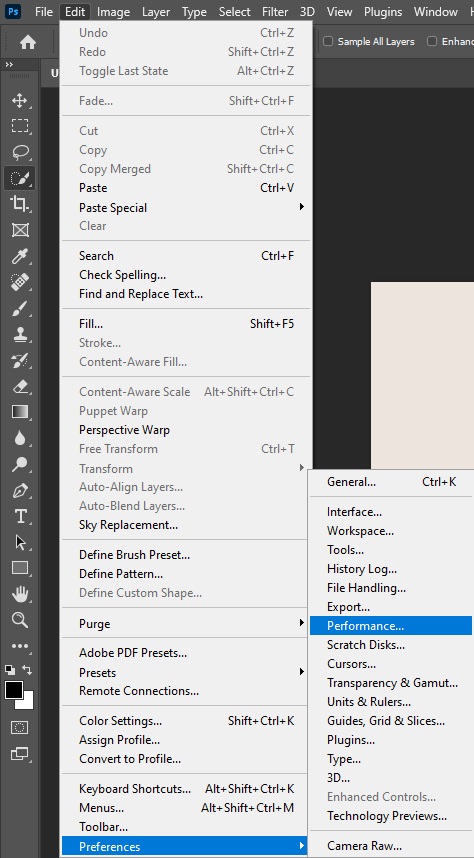The height and width of the screenshot is (858, 474).
Task: Highlight the Preferences entry in Edit menu
Action: tap(186, 846)
